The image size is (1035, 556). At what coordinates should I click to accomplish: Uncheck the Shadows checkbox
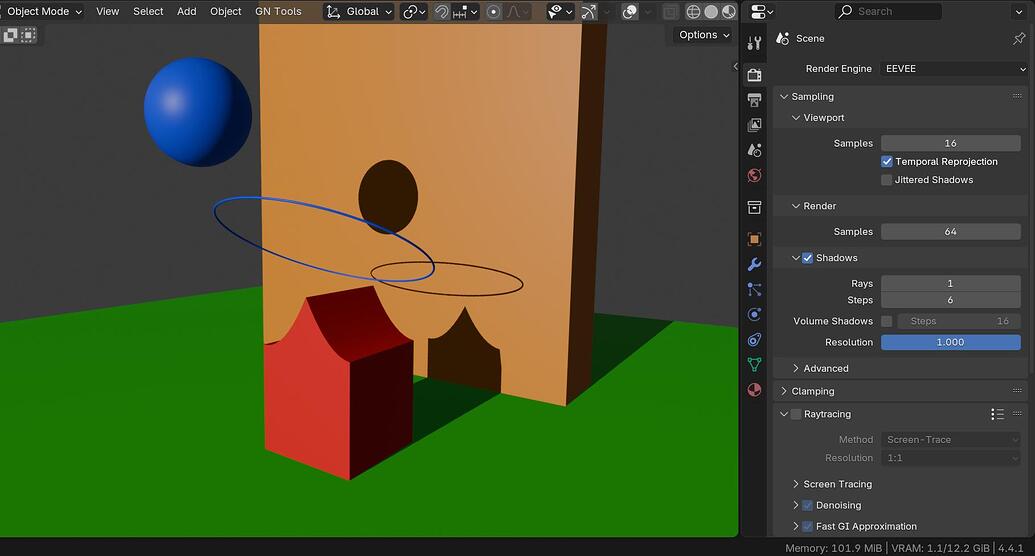pyautogui.click(x=807, y=258)
